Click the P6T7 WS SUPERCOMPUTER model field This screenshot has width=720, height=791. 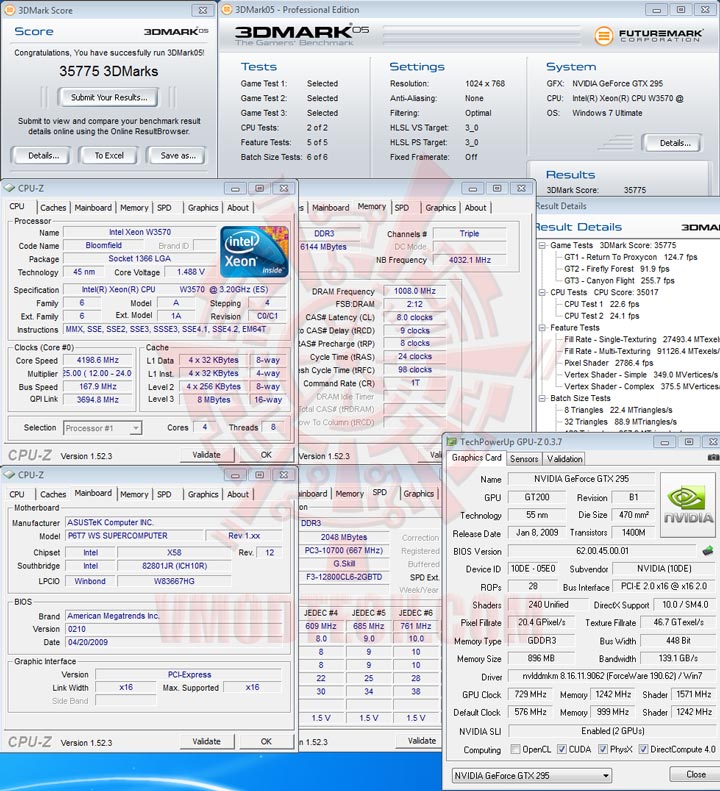click(x=134, y=536)
